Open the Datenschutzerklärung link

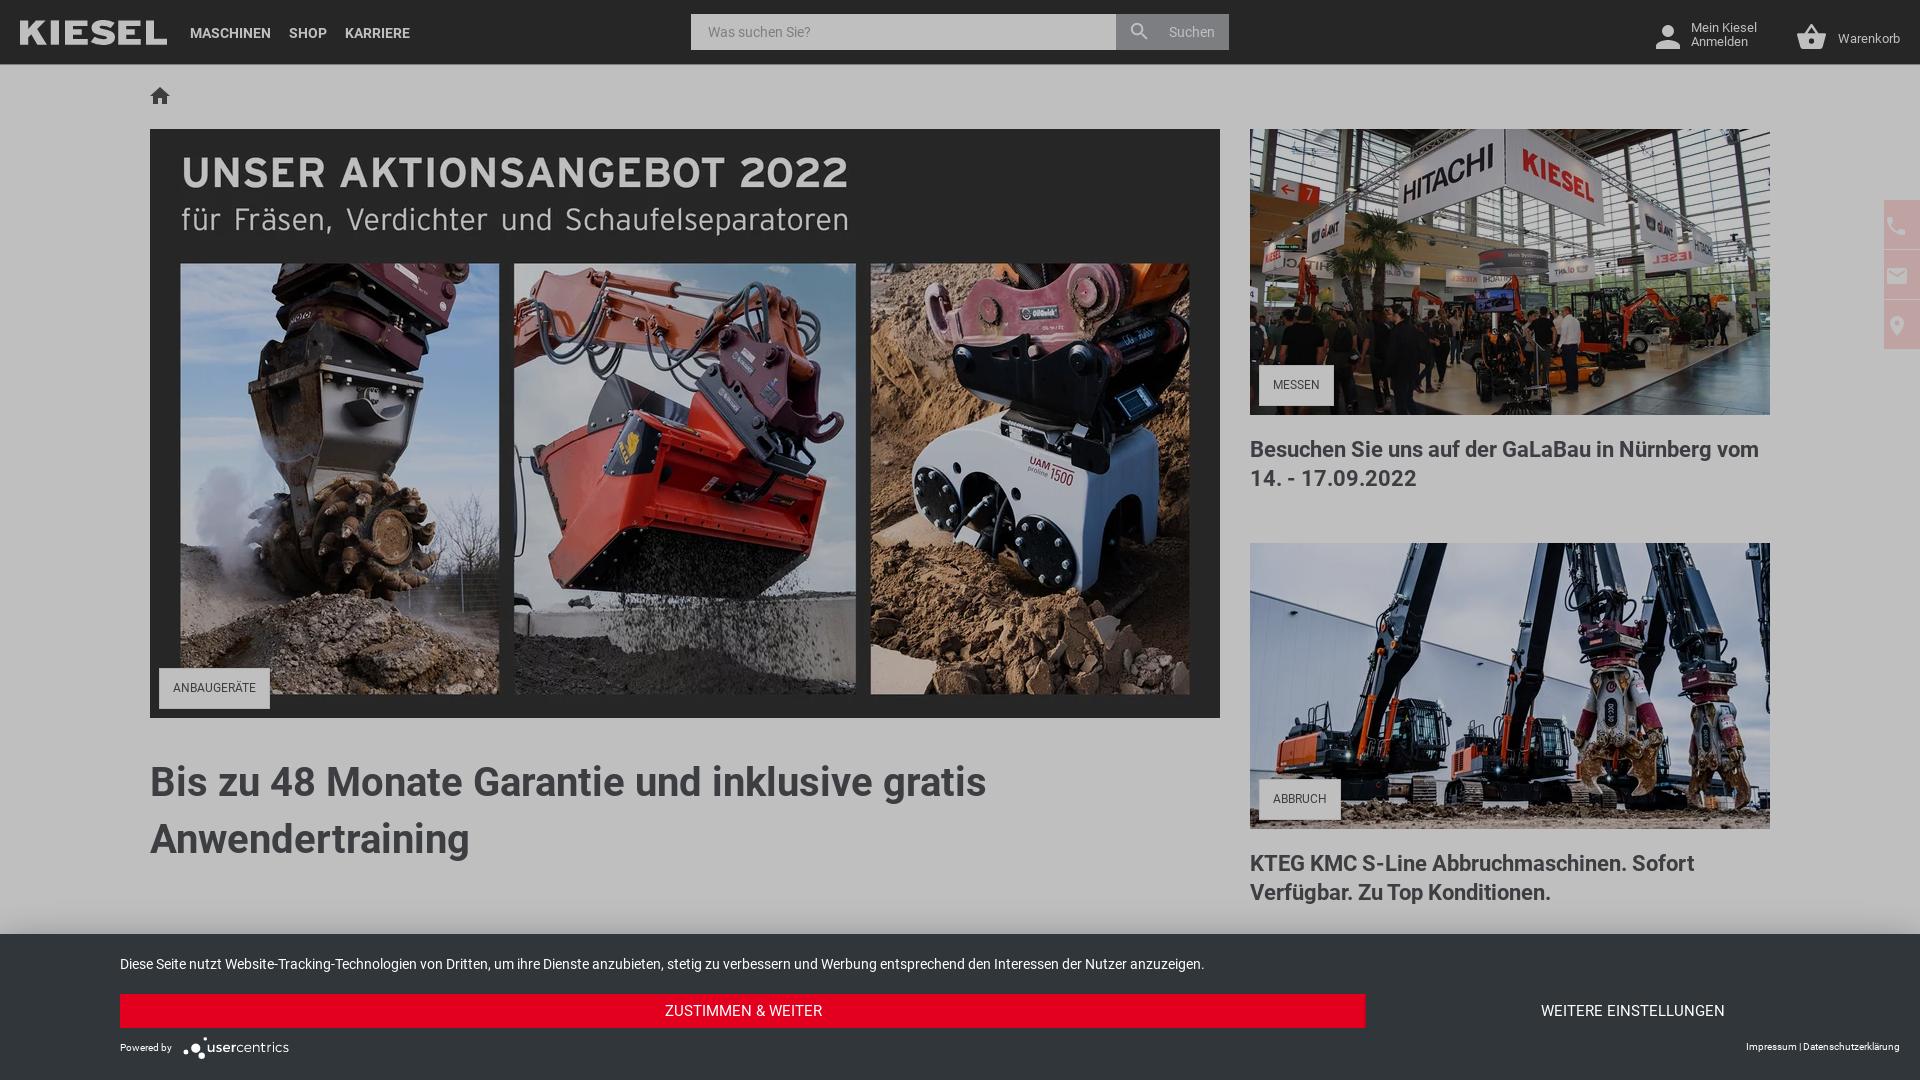(1851, 1047)
